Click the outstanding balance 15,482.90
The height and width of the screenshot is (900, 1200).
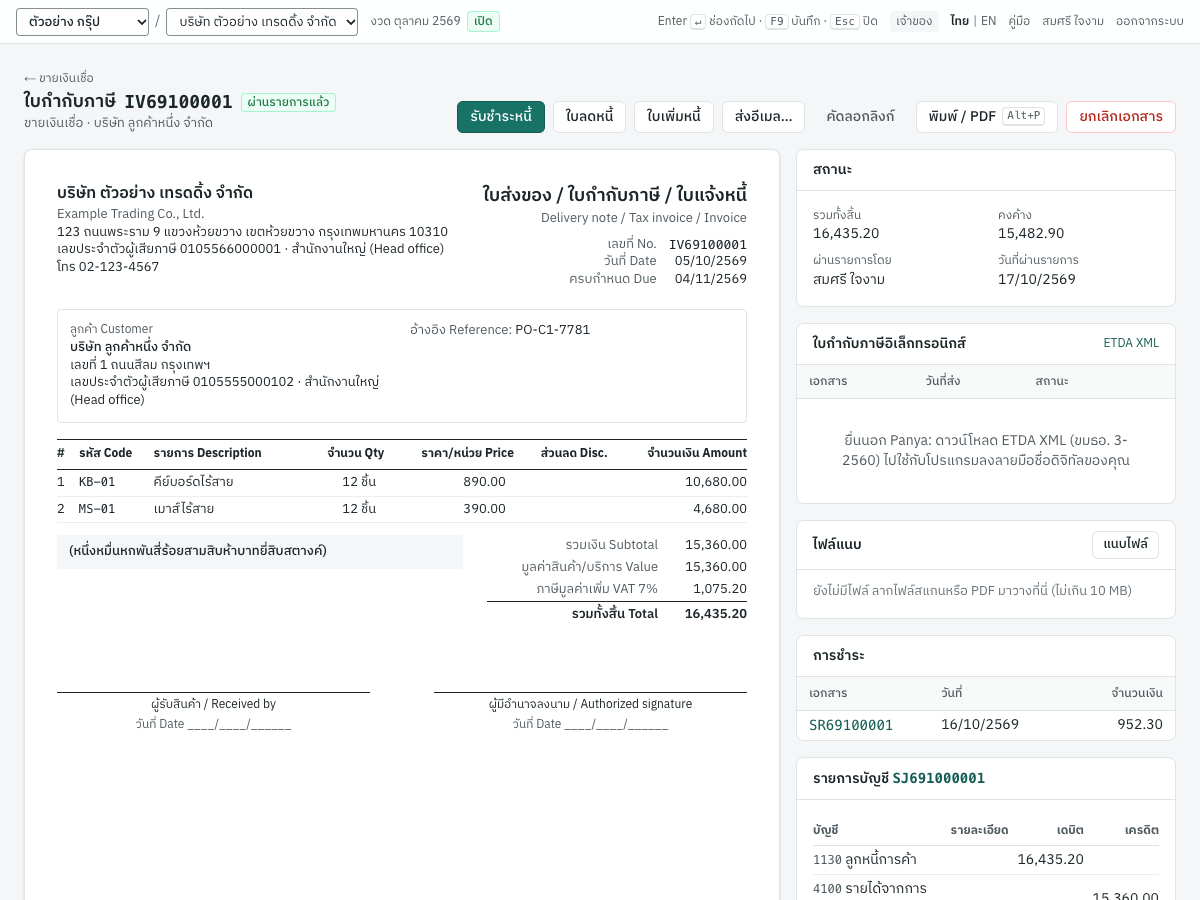tap(1031, 233)
